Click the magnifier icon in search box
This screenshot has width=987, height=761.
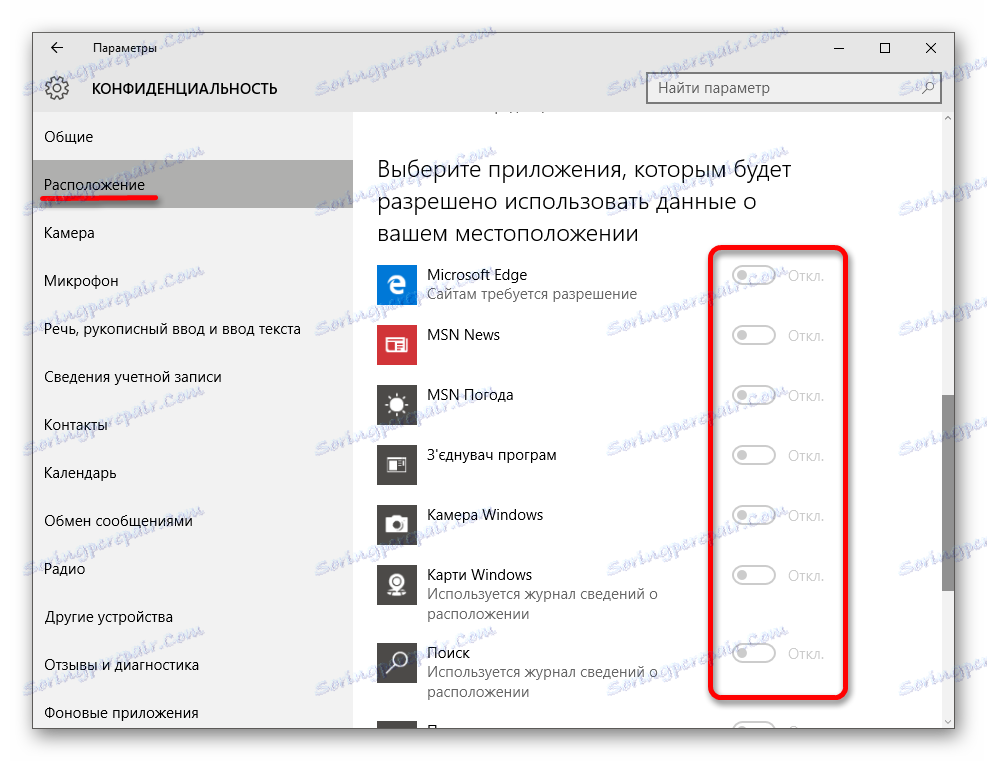(x=928, y=88)
